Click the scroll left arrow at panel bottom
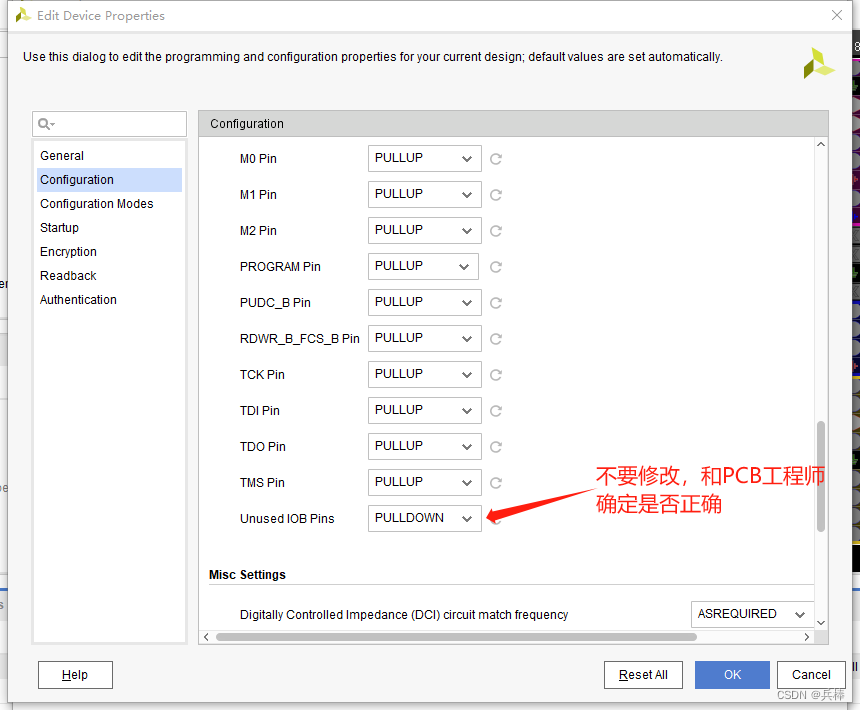The image size is (860, 710). coord(206,637)
